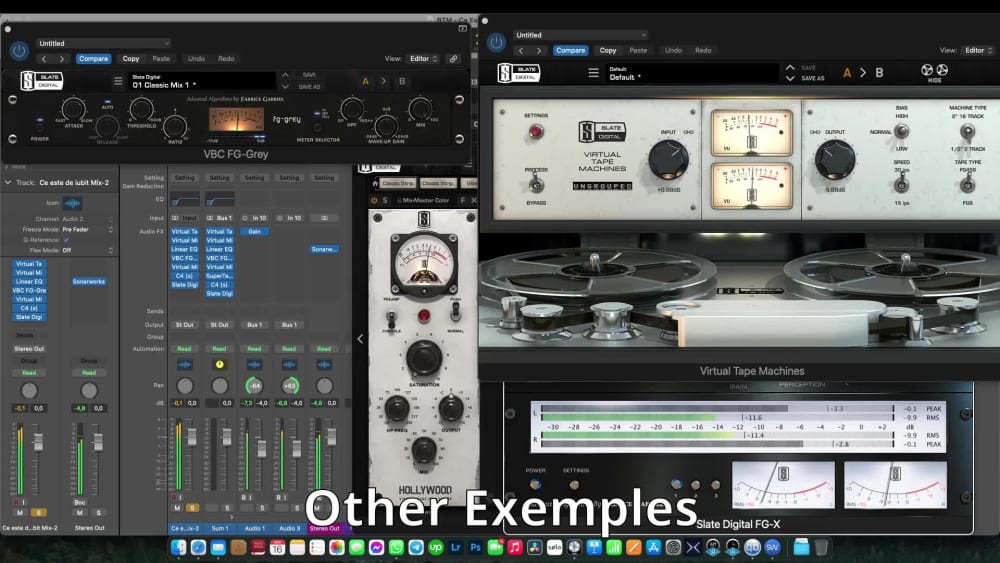Toggle the Q-Reference checkbox
This screenshot has width=1000, height=563.
pos(66,240)
